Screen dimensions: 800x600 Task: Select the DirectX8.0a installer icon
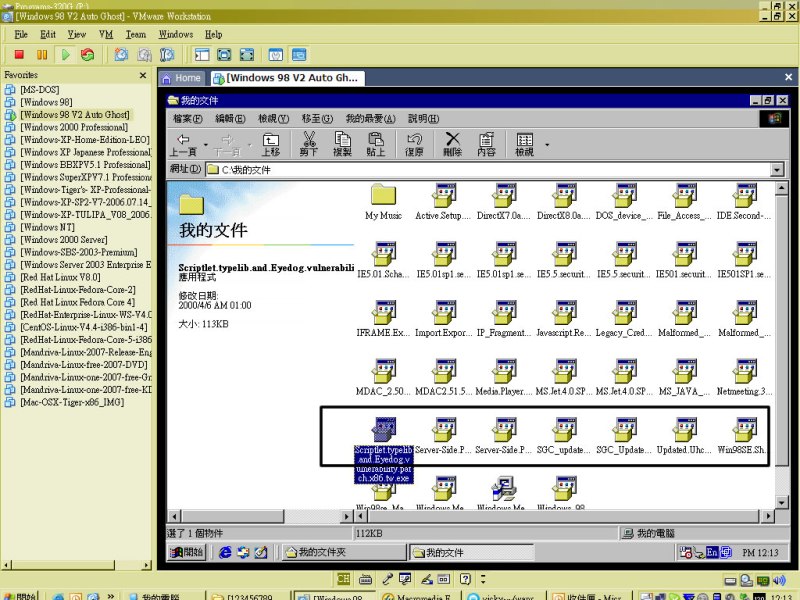point(564,202)
